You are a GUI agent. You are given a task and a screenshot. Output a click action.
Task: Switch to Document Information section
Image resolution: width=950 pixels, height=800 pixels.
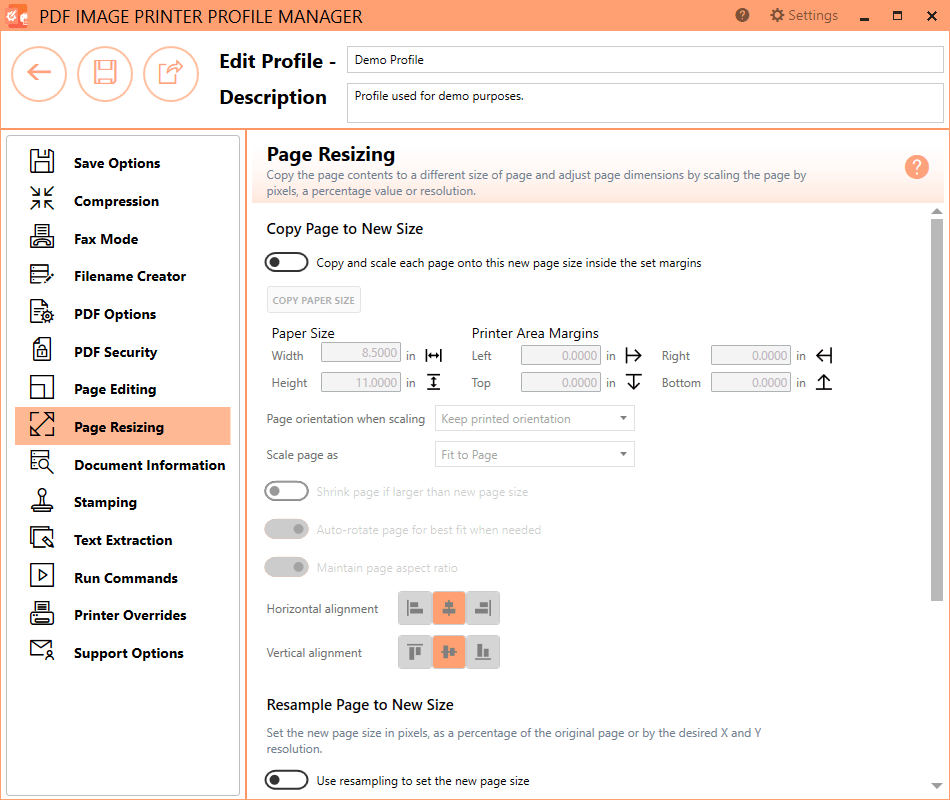tap(42, 464)
